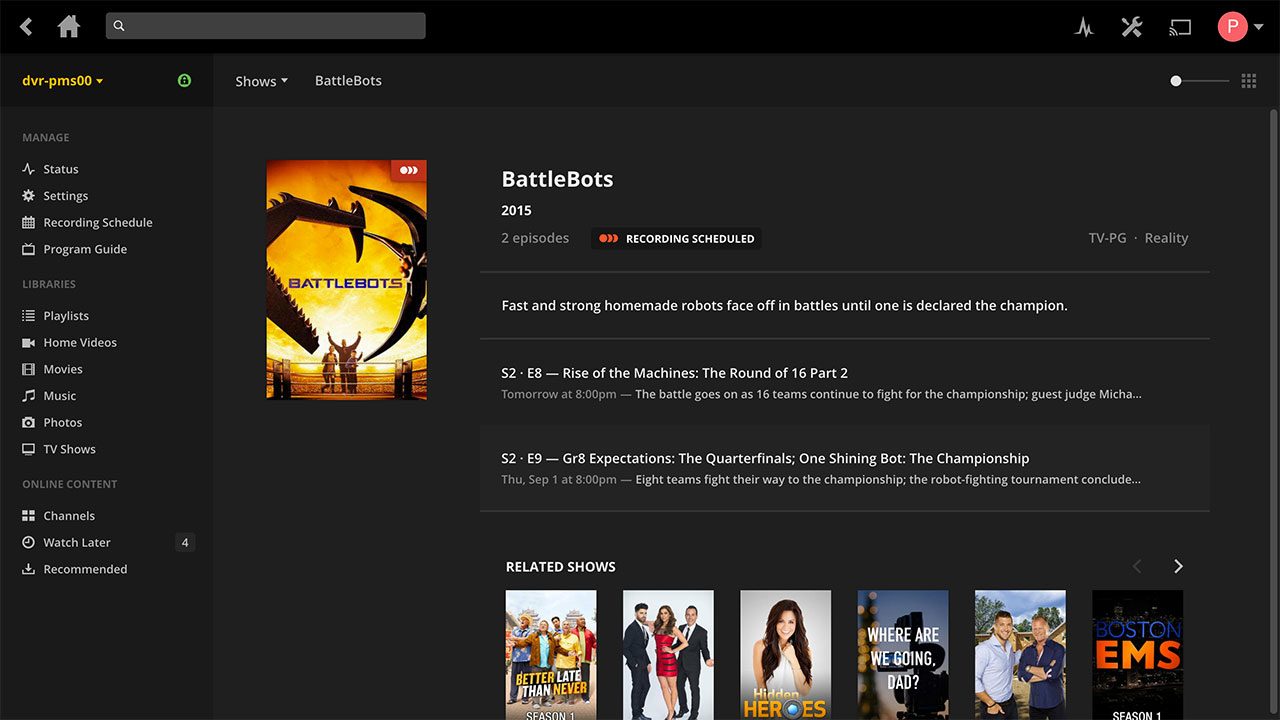Viewport: 1280px width, 720px height.
Task: Click the search magnifier icon
Action: tap(119, 26)
